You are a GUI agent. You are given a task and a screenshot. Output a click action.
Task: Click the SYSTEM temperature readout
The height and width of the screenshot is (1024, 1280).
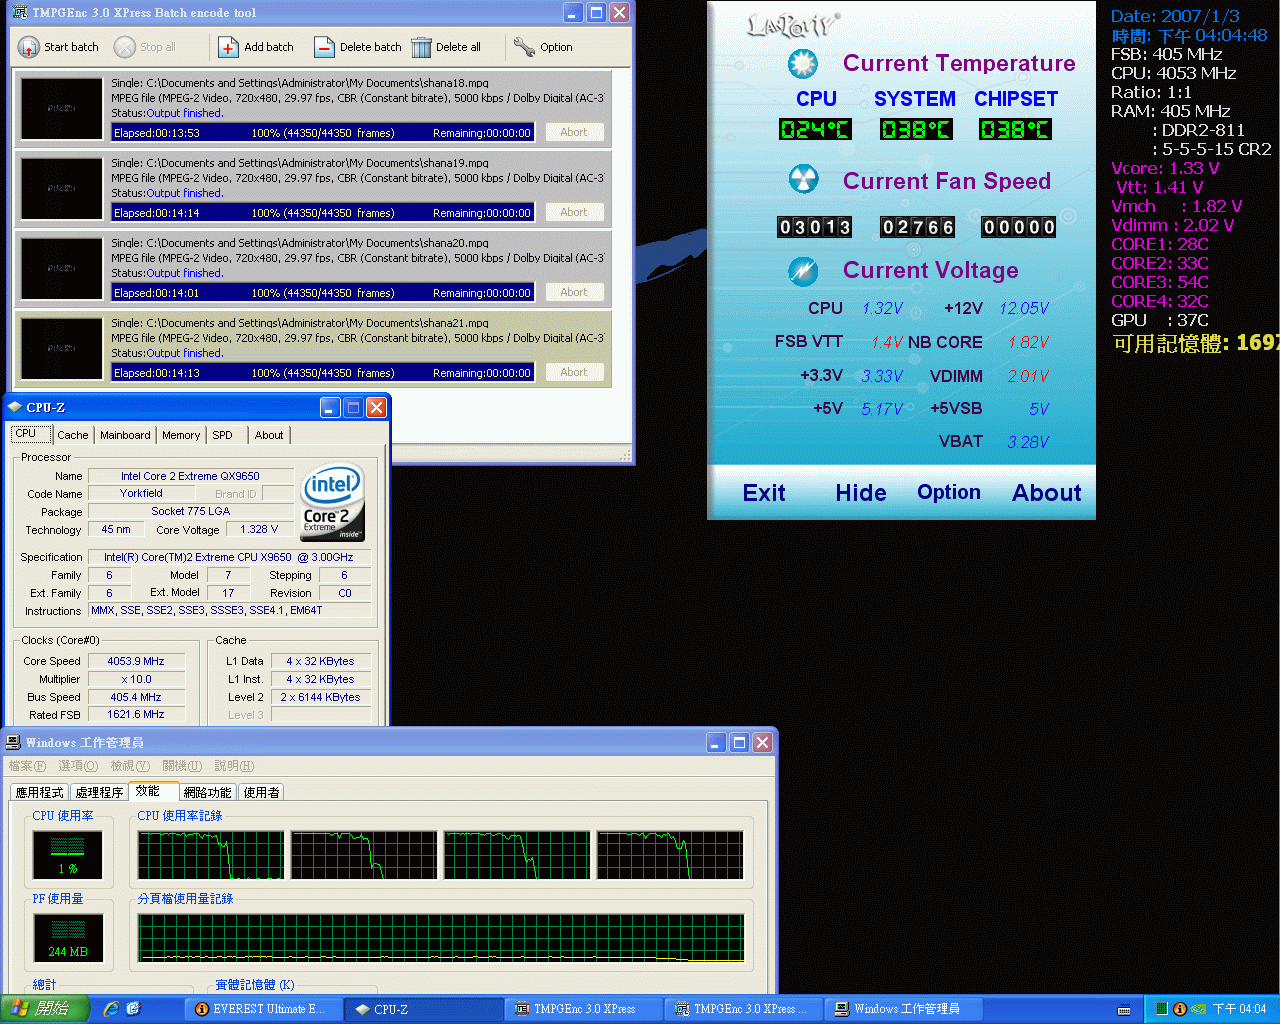point(916,129)
